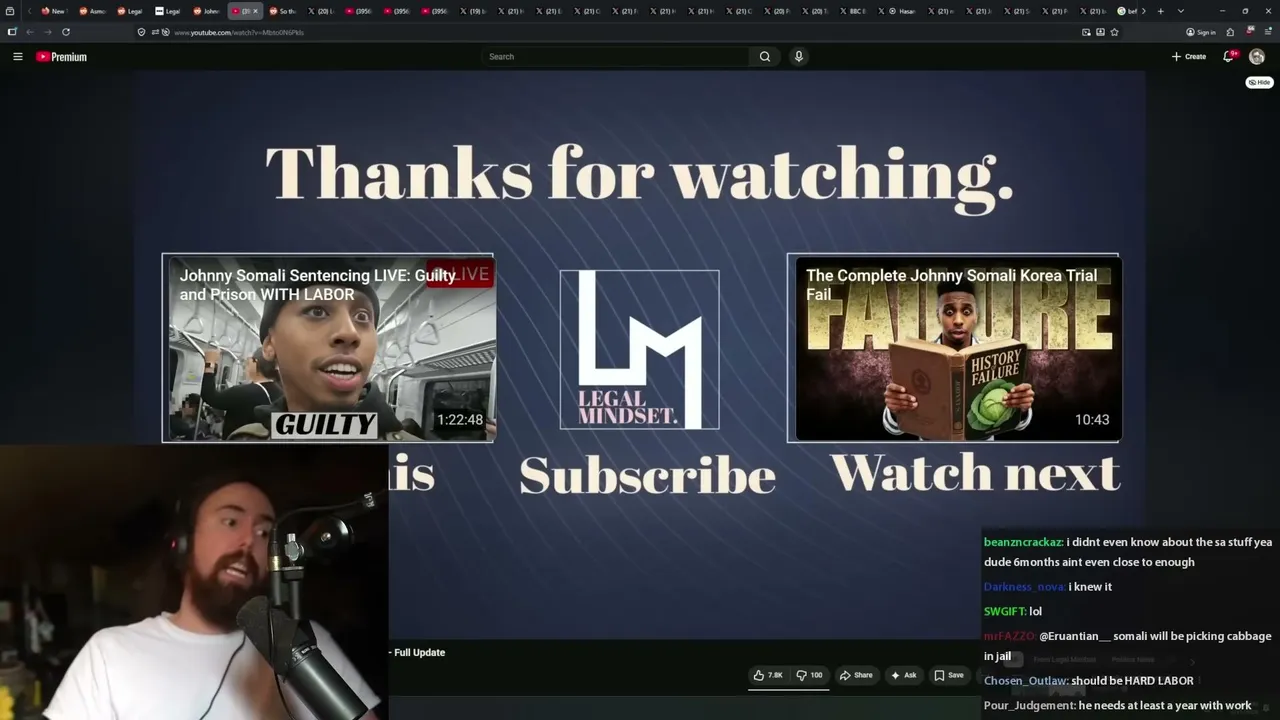Bookmark this page with the star

(1114, 32)
